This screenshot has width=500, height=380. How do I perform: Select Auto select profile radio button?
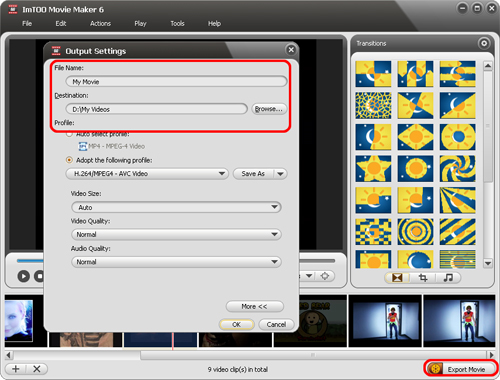pyautogui.click(x=69, y=134)
